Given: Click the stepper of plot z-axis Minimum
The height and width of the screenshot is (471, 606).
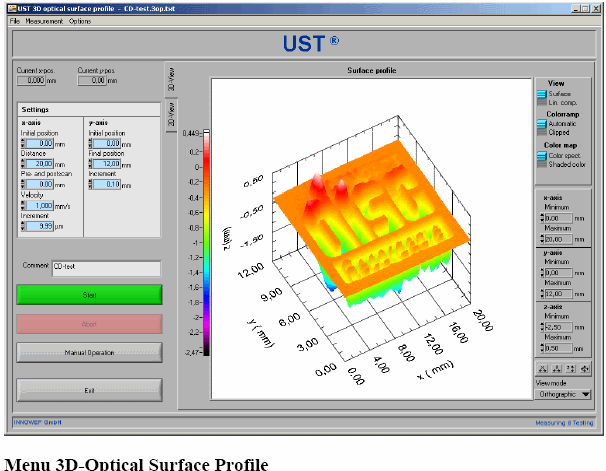Looking at the screenshot, I should [x=542, y=327].
